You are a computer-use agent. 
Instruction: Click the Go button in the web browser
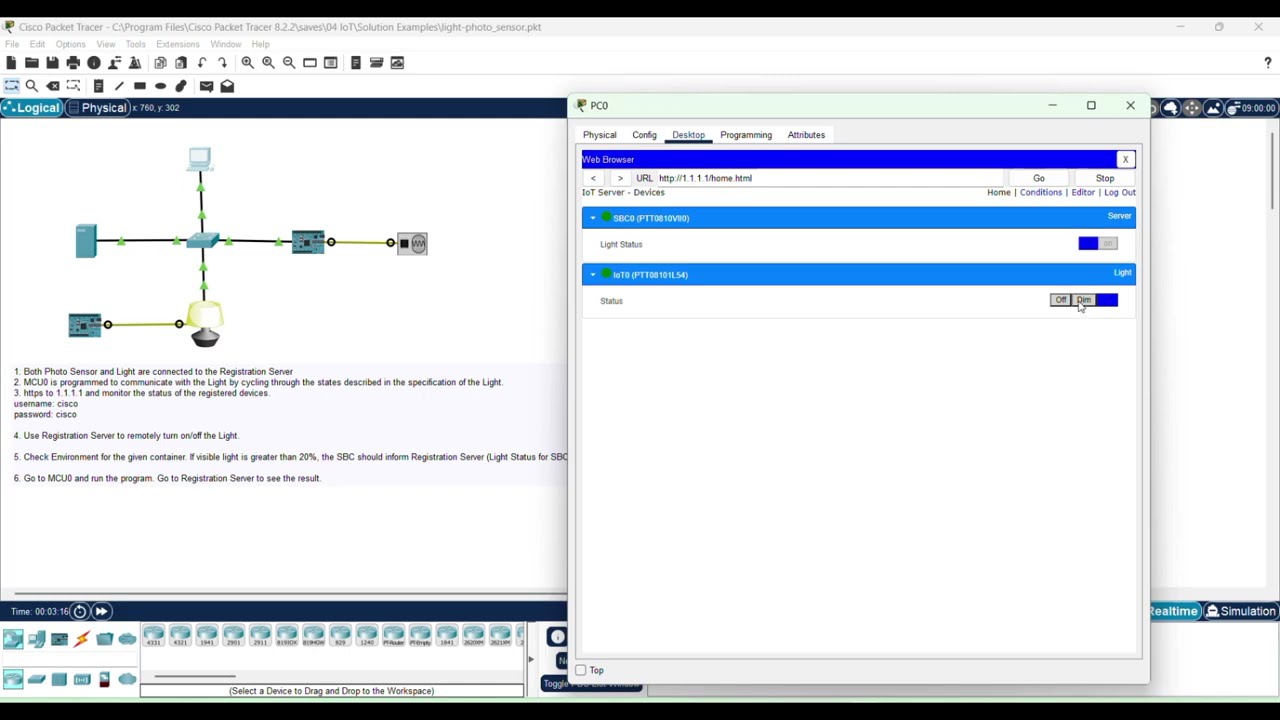(1039, 178)
